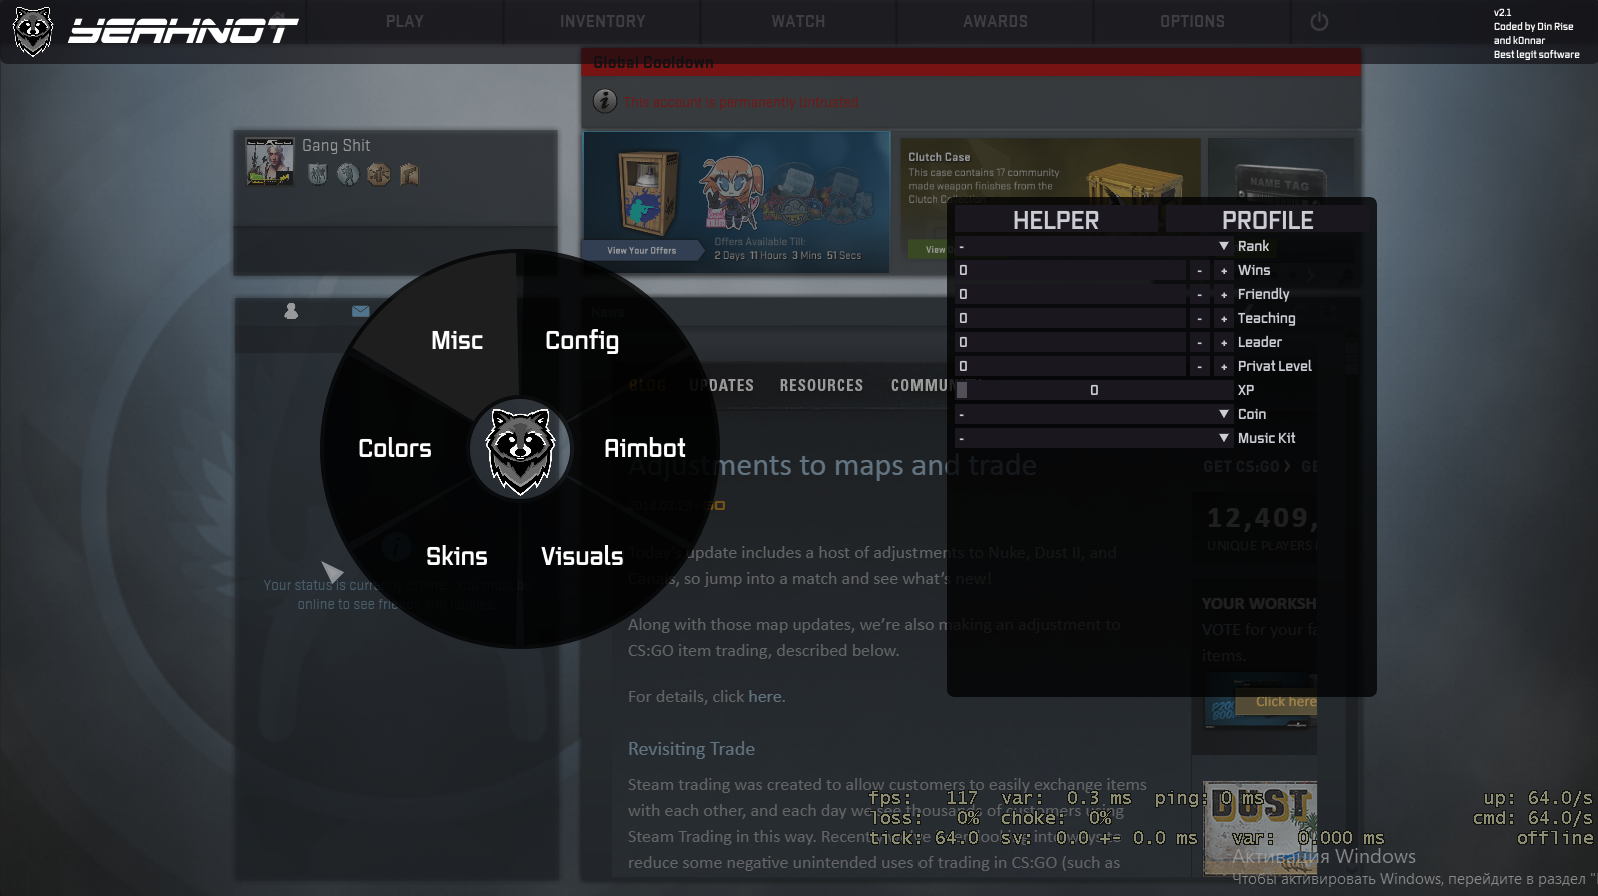Click the "GET CS:GO" link

click(1247, 467)
